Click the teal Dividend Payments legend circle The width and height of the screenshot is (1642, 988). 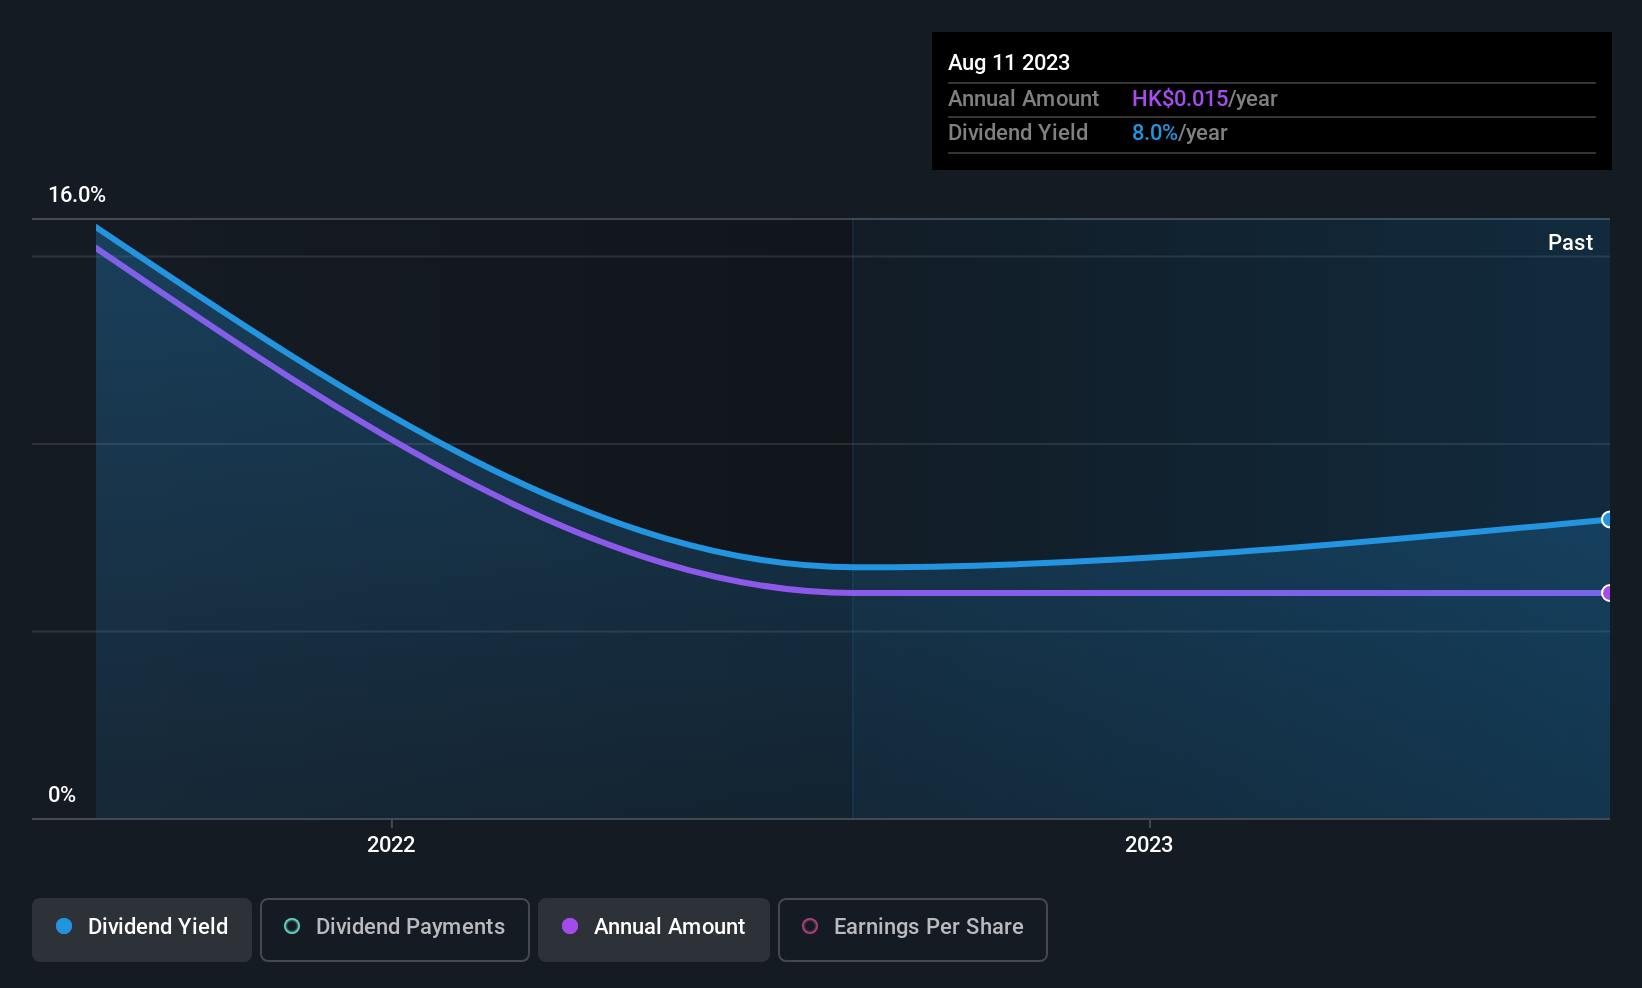coord(292,926)
